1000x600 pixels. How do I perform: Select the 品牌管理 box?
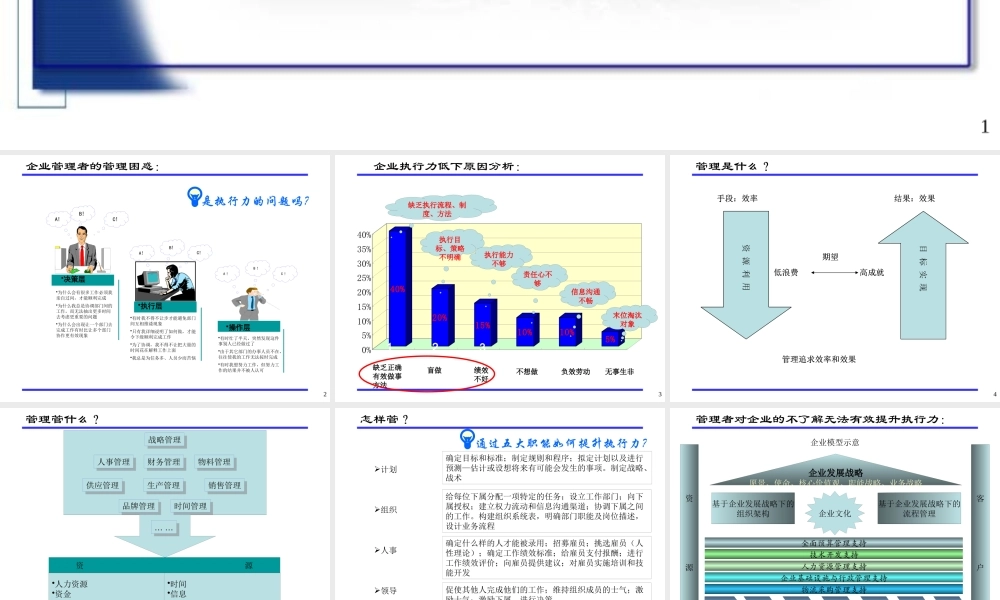(139, 506)
